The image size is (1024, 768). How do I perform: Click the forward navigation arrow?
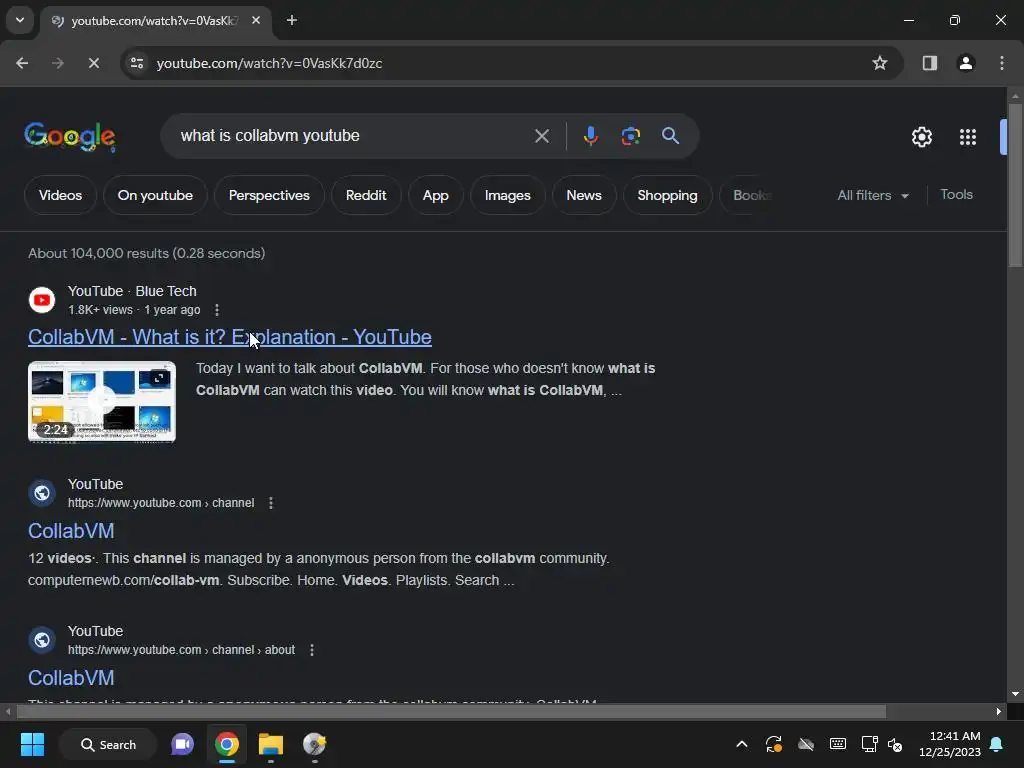pos(58,63)
